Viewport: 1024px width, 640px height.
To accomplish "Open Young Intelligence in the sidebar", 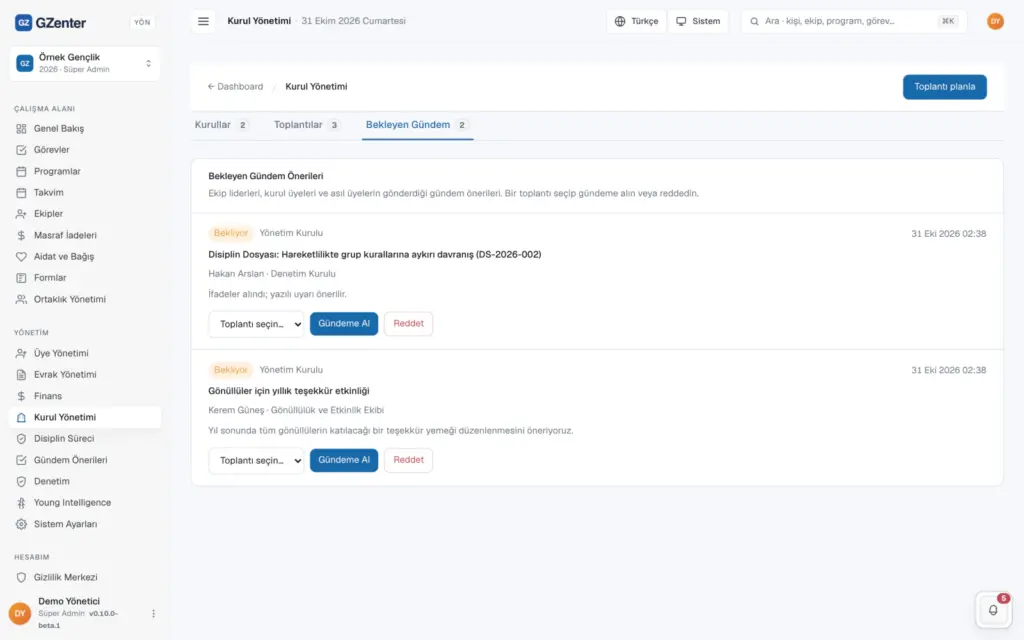I will 85,502.
